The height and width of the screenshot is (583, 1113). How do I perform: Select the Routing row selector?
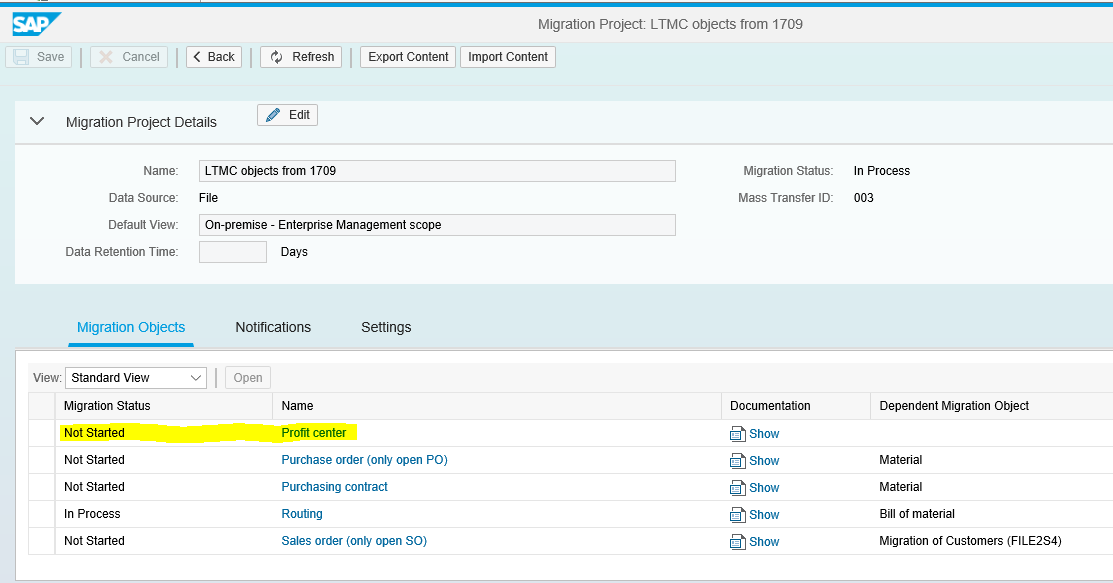[x=42, y=514]
